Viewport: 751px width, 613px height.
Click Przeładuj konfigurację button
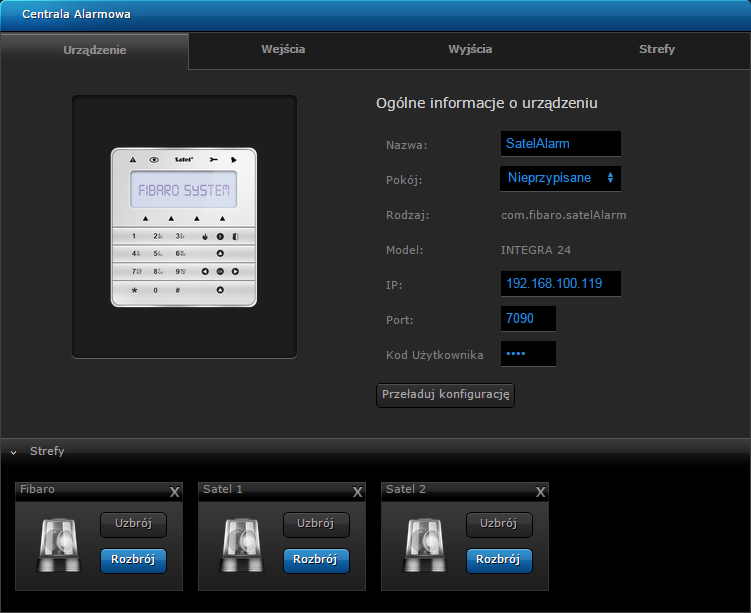(445, 395)
